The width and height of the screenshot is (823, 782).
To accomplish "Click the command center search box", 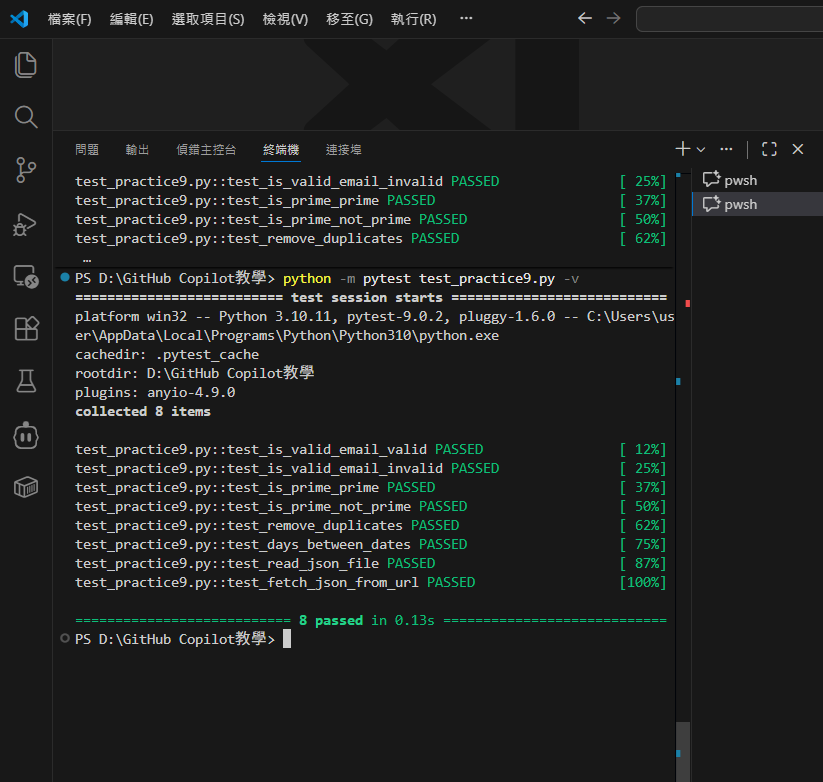I will (x=728, y=19).
